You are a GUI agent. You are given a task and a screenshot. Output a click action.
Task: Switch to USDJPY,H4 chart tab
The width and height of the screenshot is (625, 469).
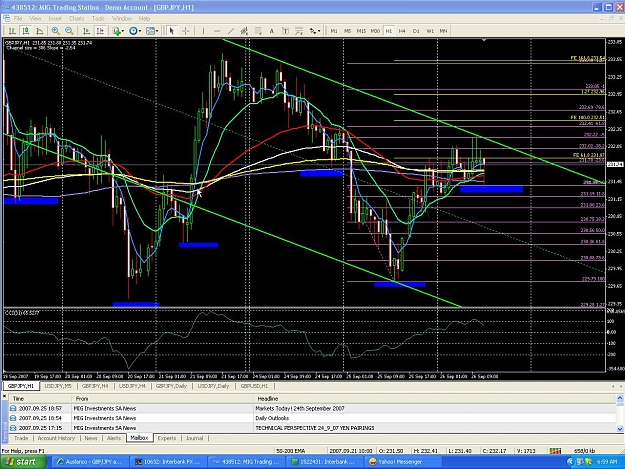pyautogui.click(x=132, y=386)
